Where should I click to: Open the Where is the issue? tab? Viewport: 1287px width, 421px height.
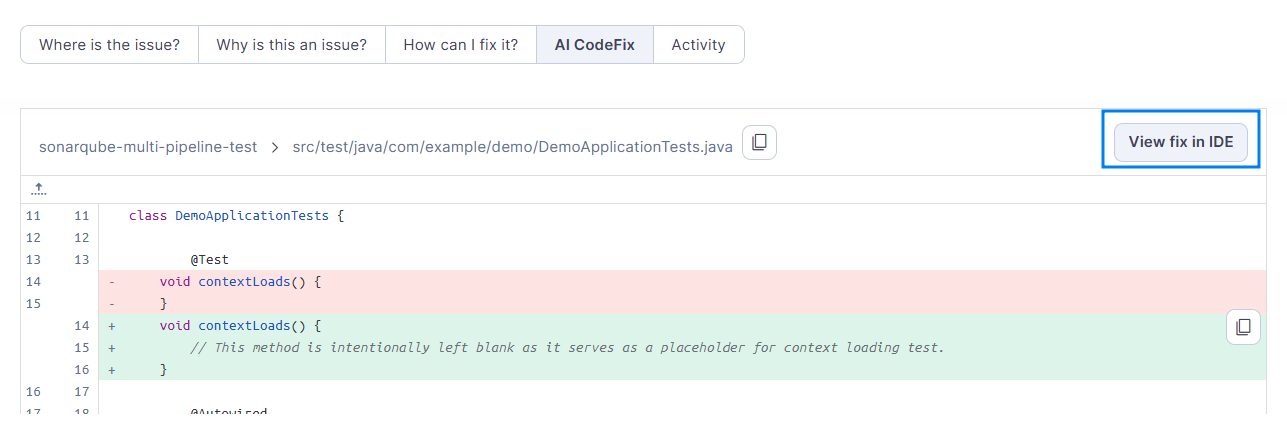pos(109,45)
